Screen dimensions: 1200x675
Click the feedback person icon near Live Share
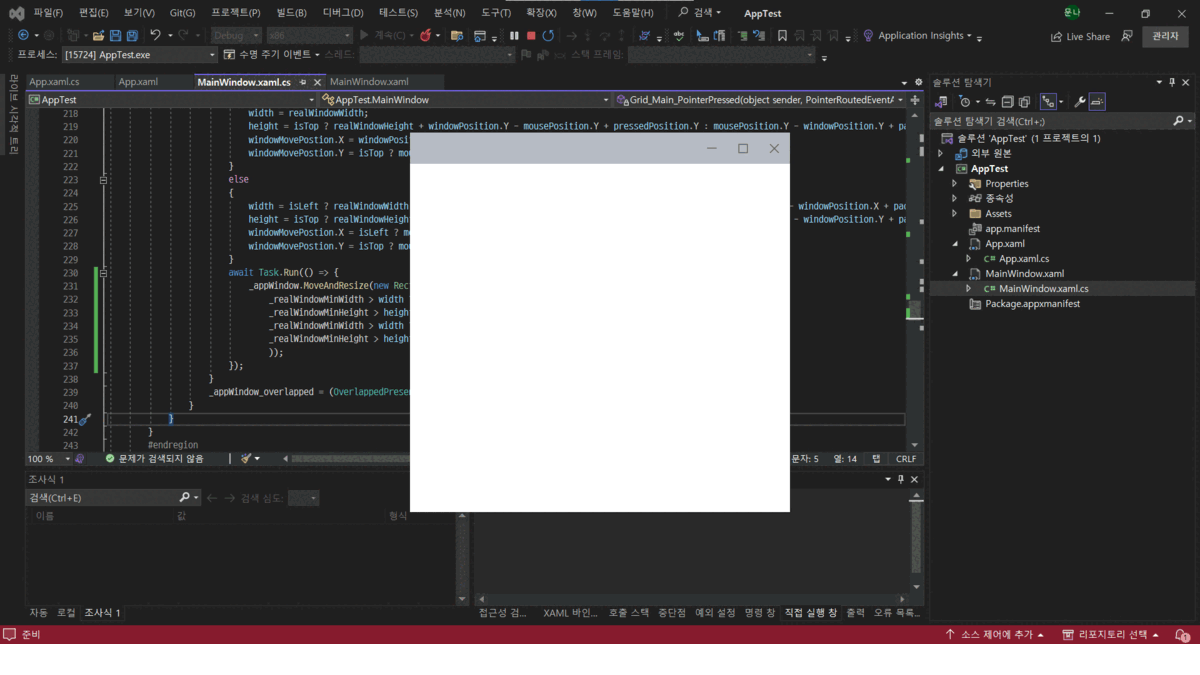click(x=1127, y=36)
